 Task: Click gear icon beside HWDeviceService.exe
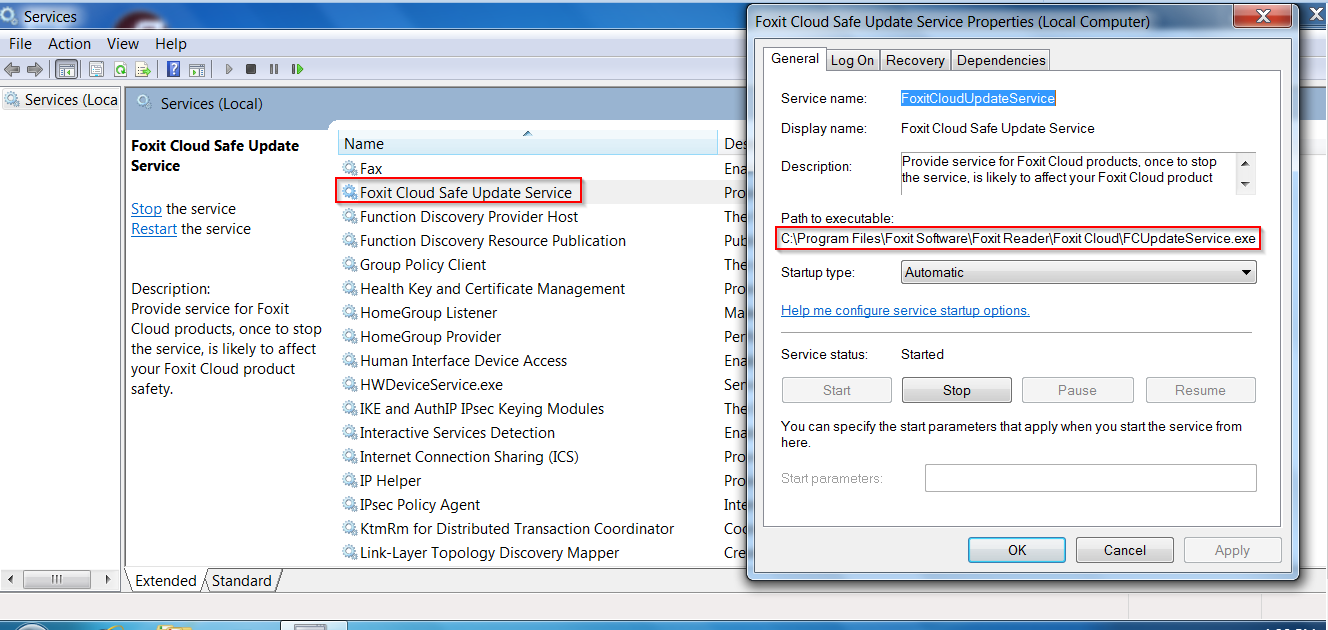pyautogui.click(x=350, y=385)
